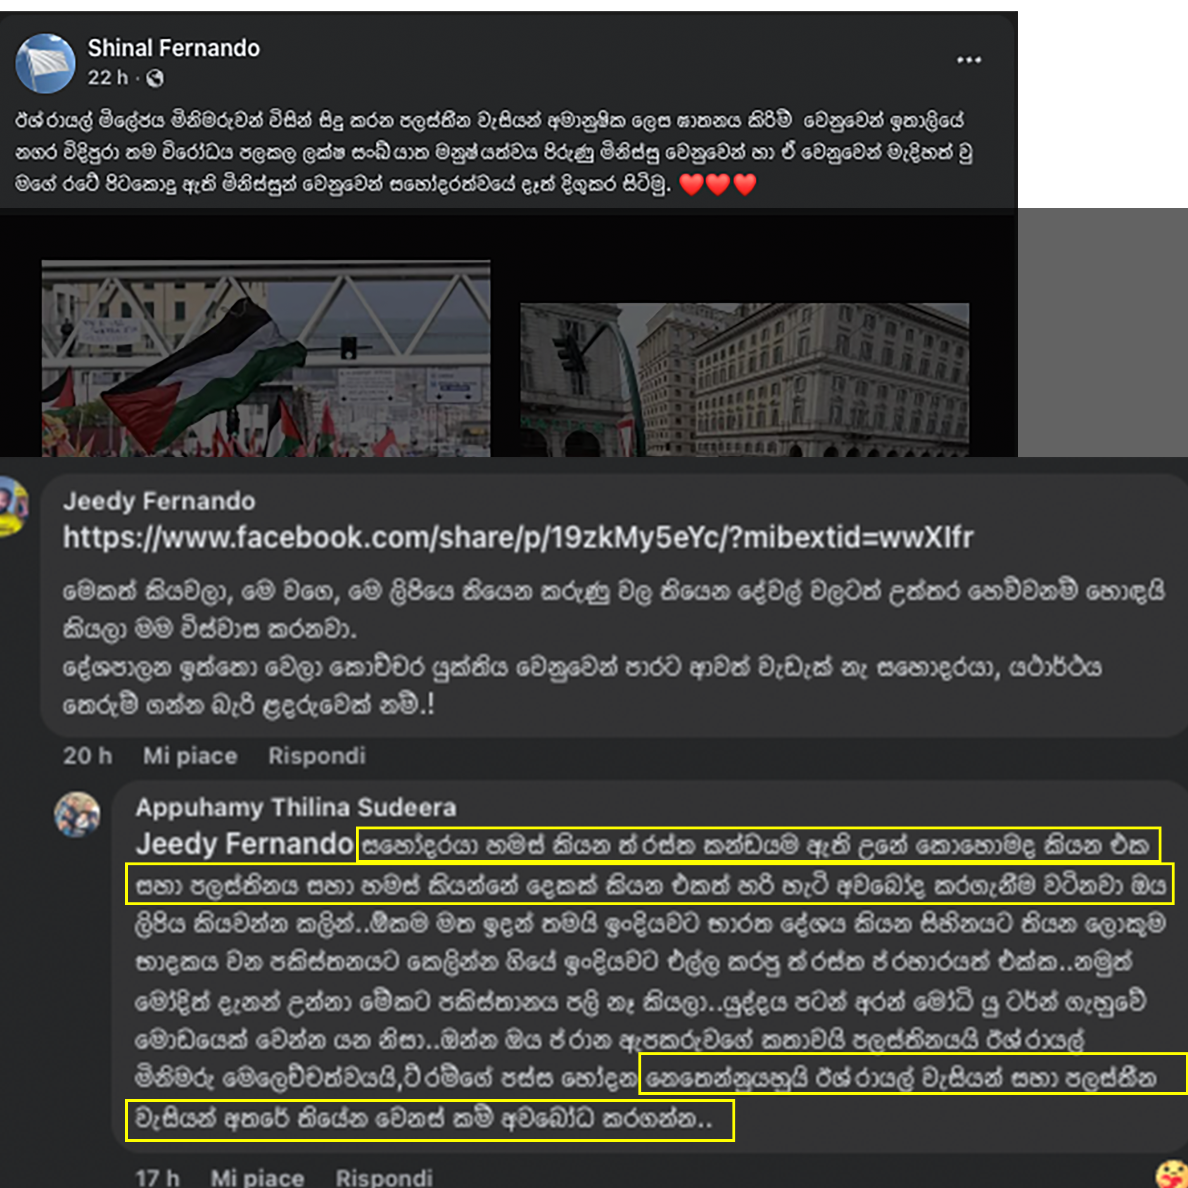The height and width of the screenshot is (1188, 1188).
Task: Click the reaction emoji on the reply
Action: pos(1172,1174)
